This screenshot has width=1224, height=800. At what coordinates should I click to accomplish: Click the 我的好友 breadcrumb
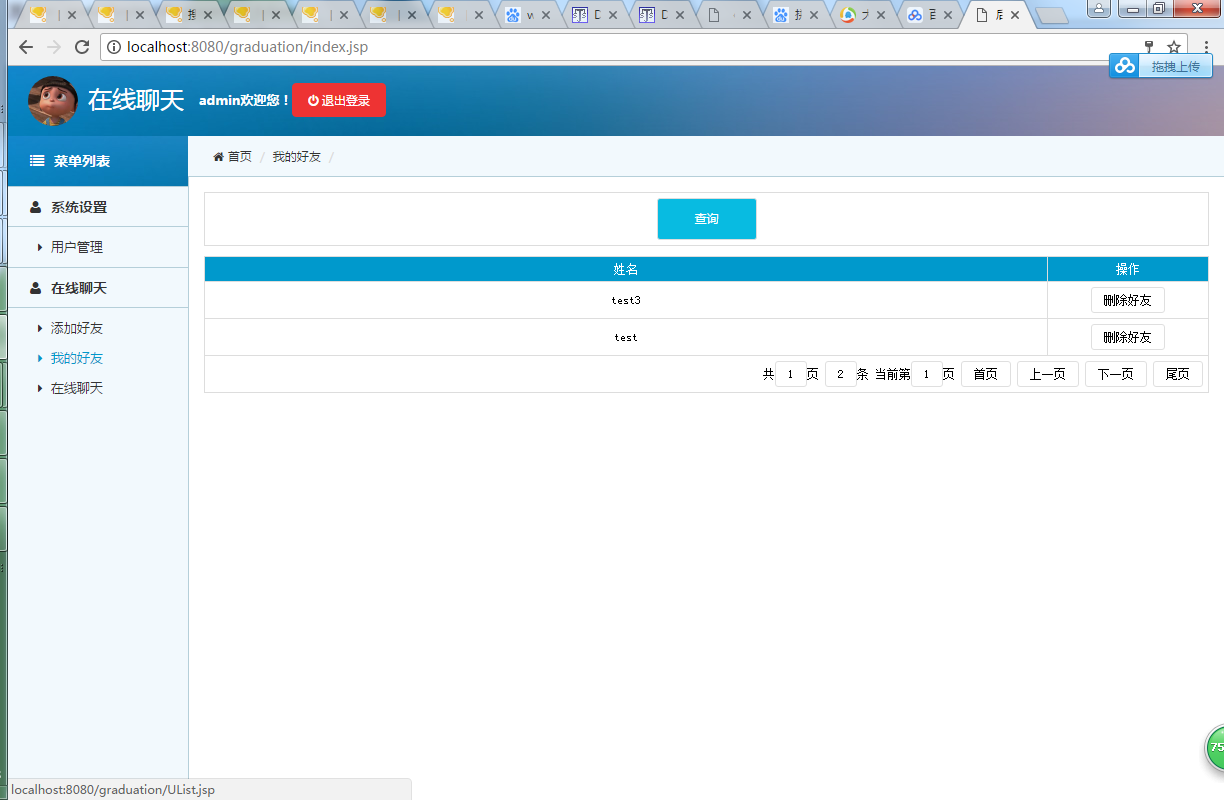(x=297, y=157)
